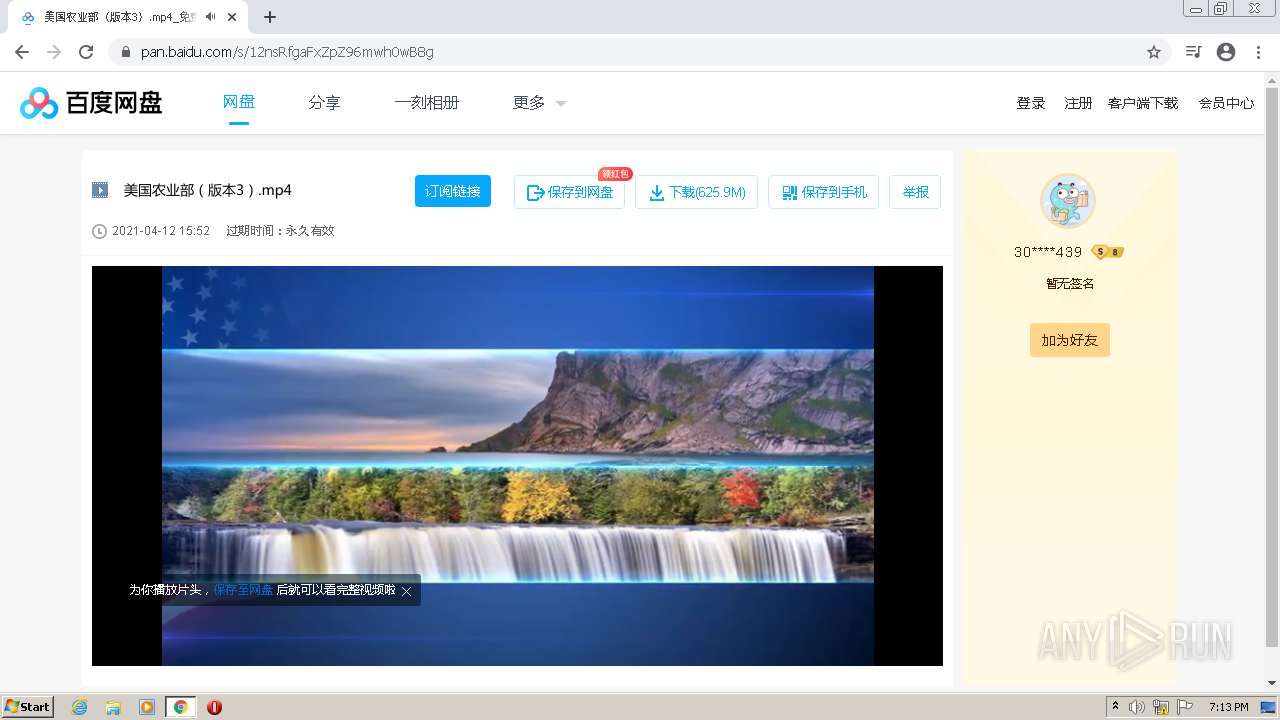Click the clock icon beside the share date

pyautogui.click(x=99, y=231)
